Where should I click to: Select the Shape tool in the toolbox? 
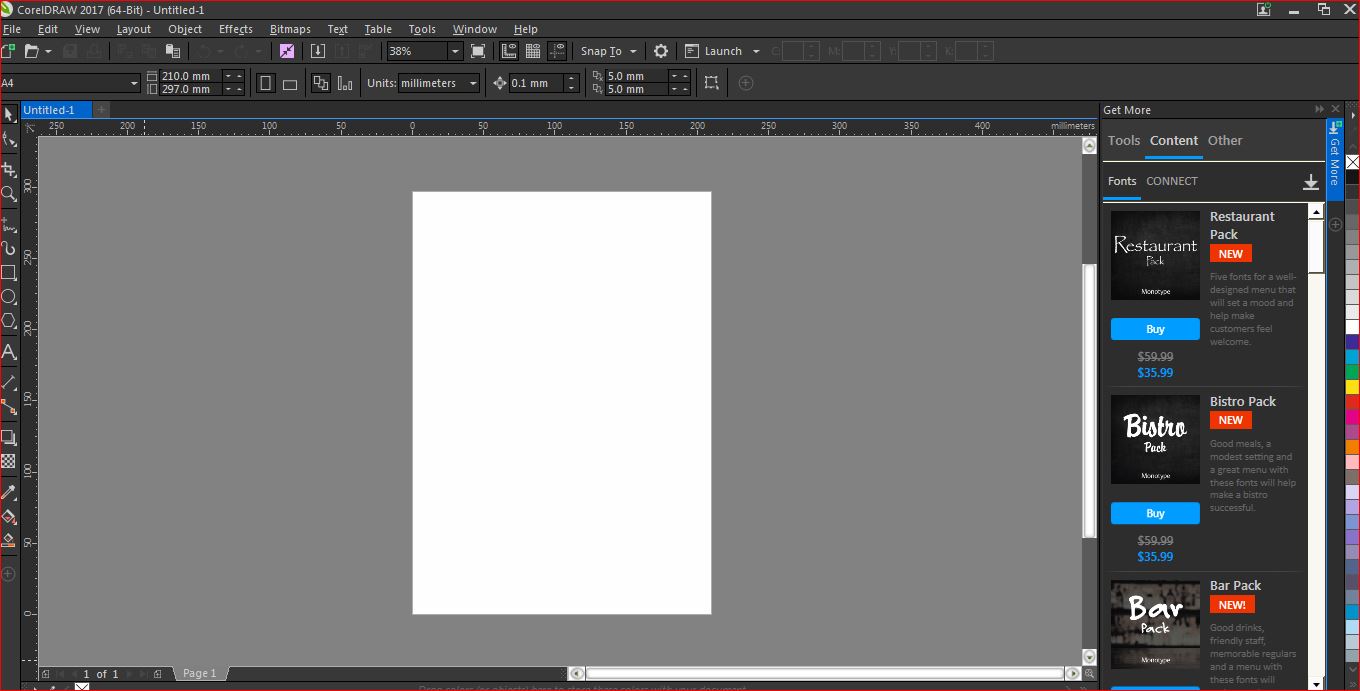pos(9,141)
